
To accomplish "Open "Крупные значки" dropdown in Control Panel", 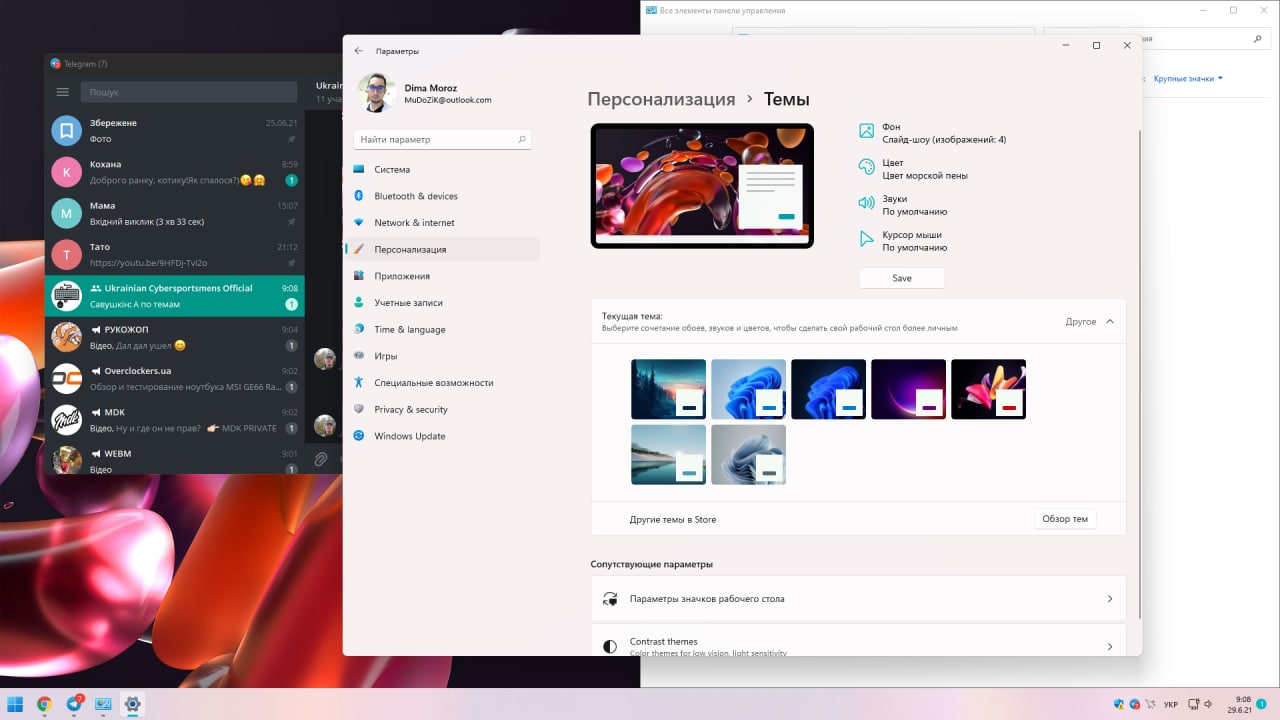I will (x=1188, y=78).
